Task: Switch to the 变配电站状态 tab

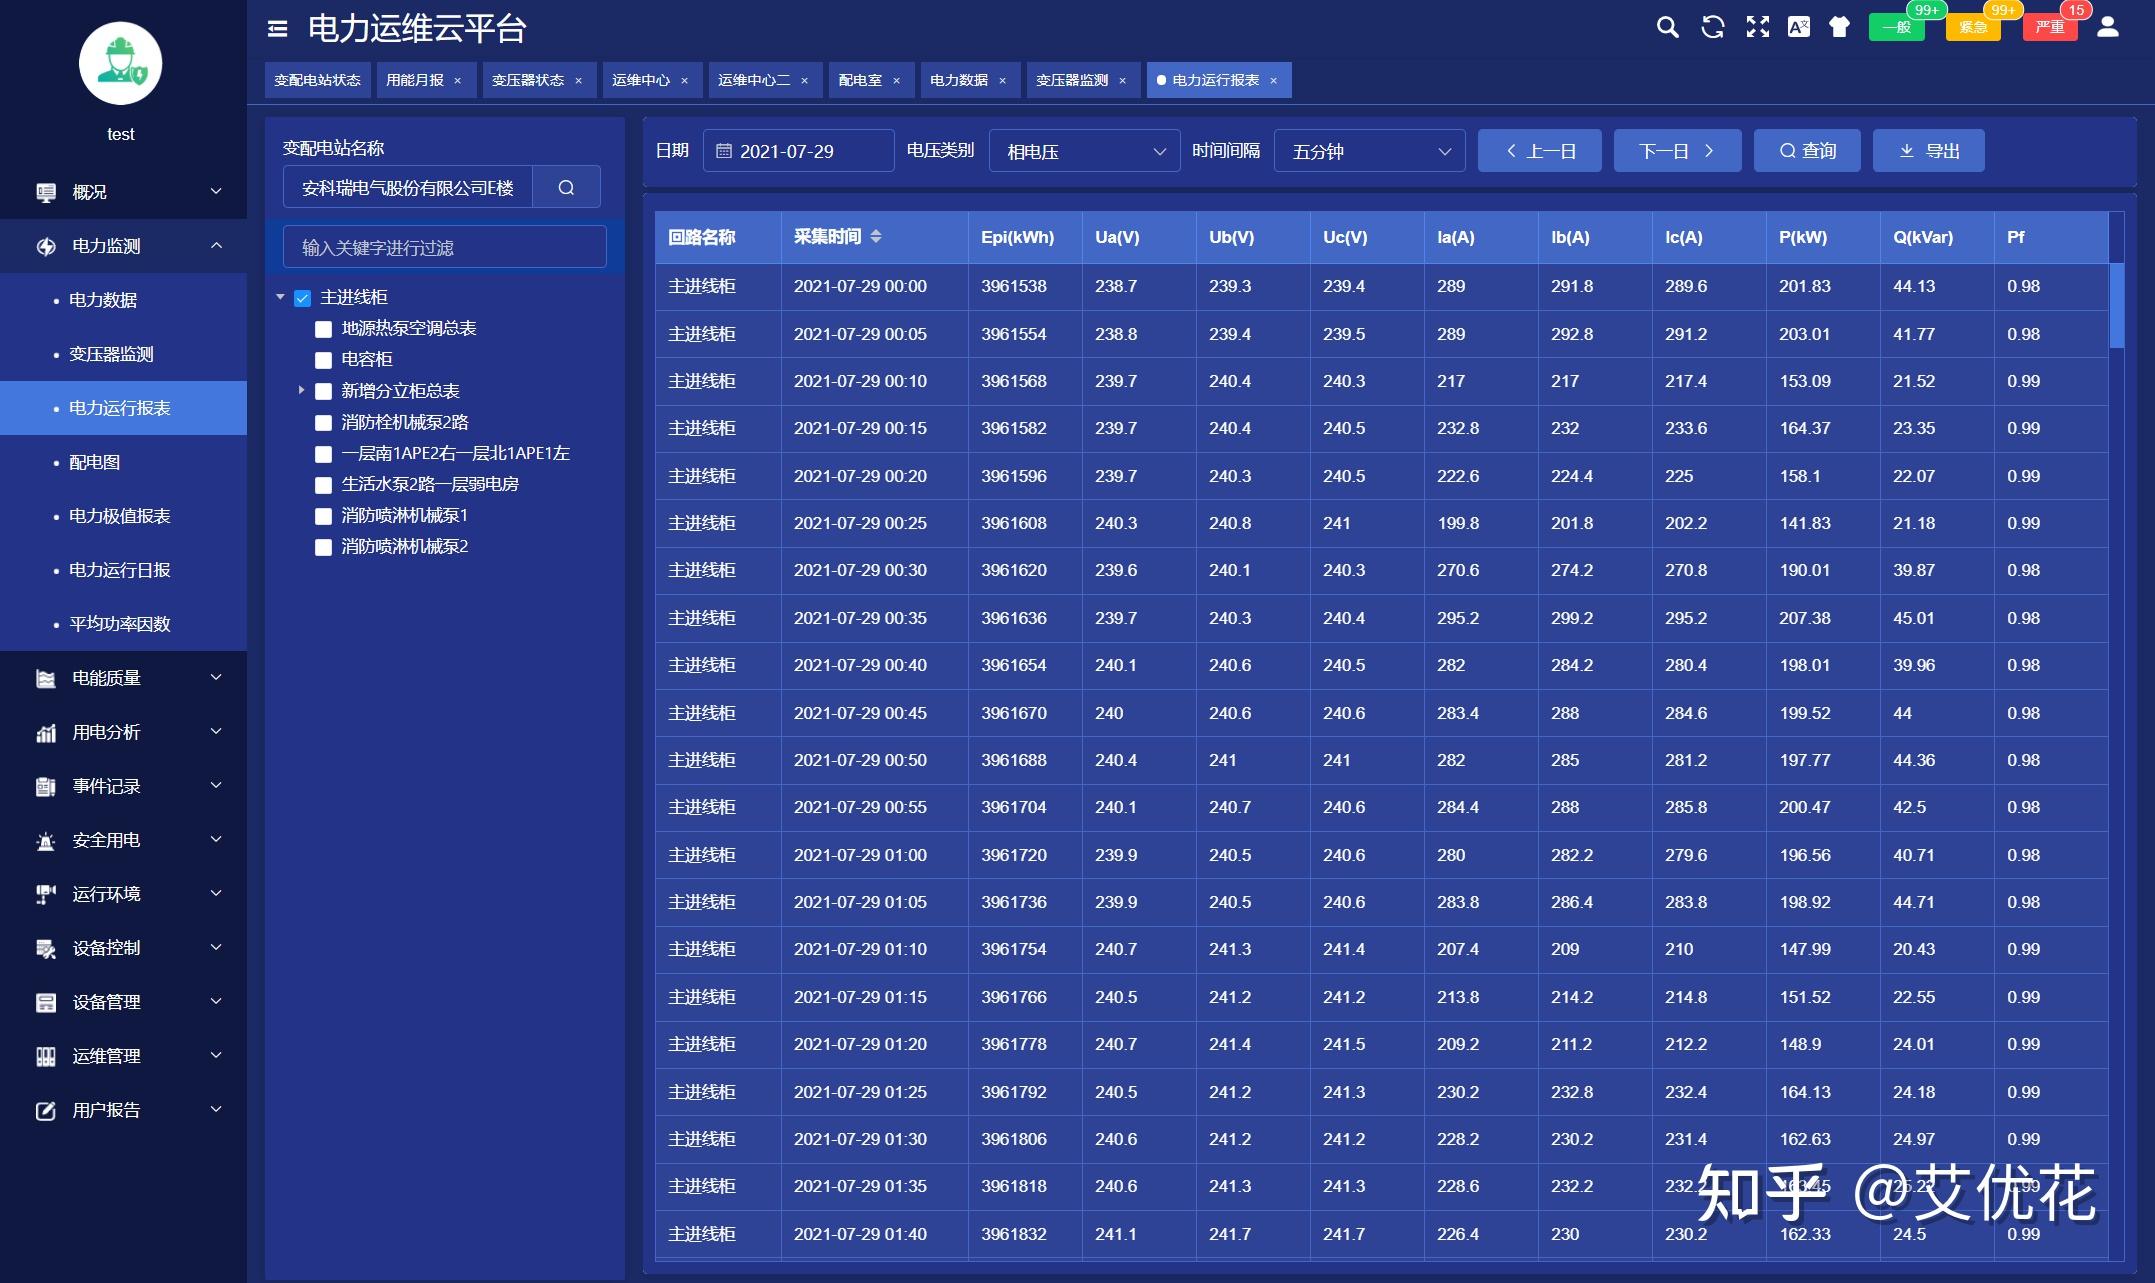Action: click(x=318, y=80)
